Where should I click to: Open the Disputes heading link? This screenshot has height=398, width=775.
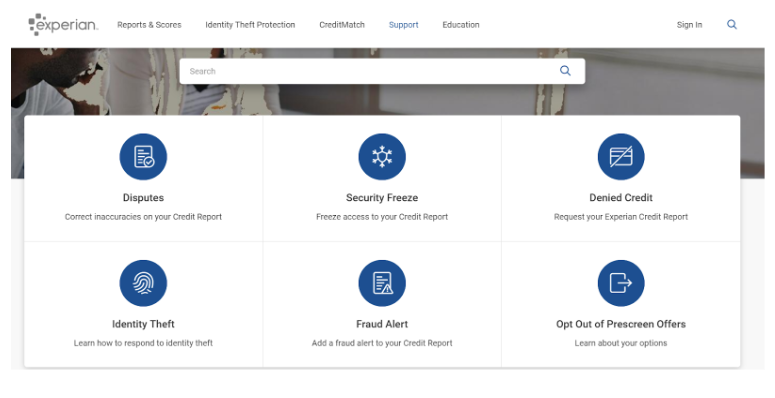click(143, 198)
